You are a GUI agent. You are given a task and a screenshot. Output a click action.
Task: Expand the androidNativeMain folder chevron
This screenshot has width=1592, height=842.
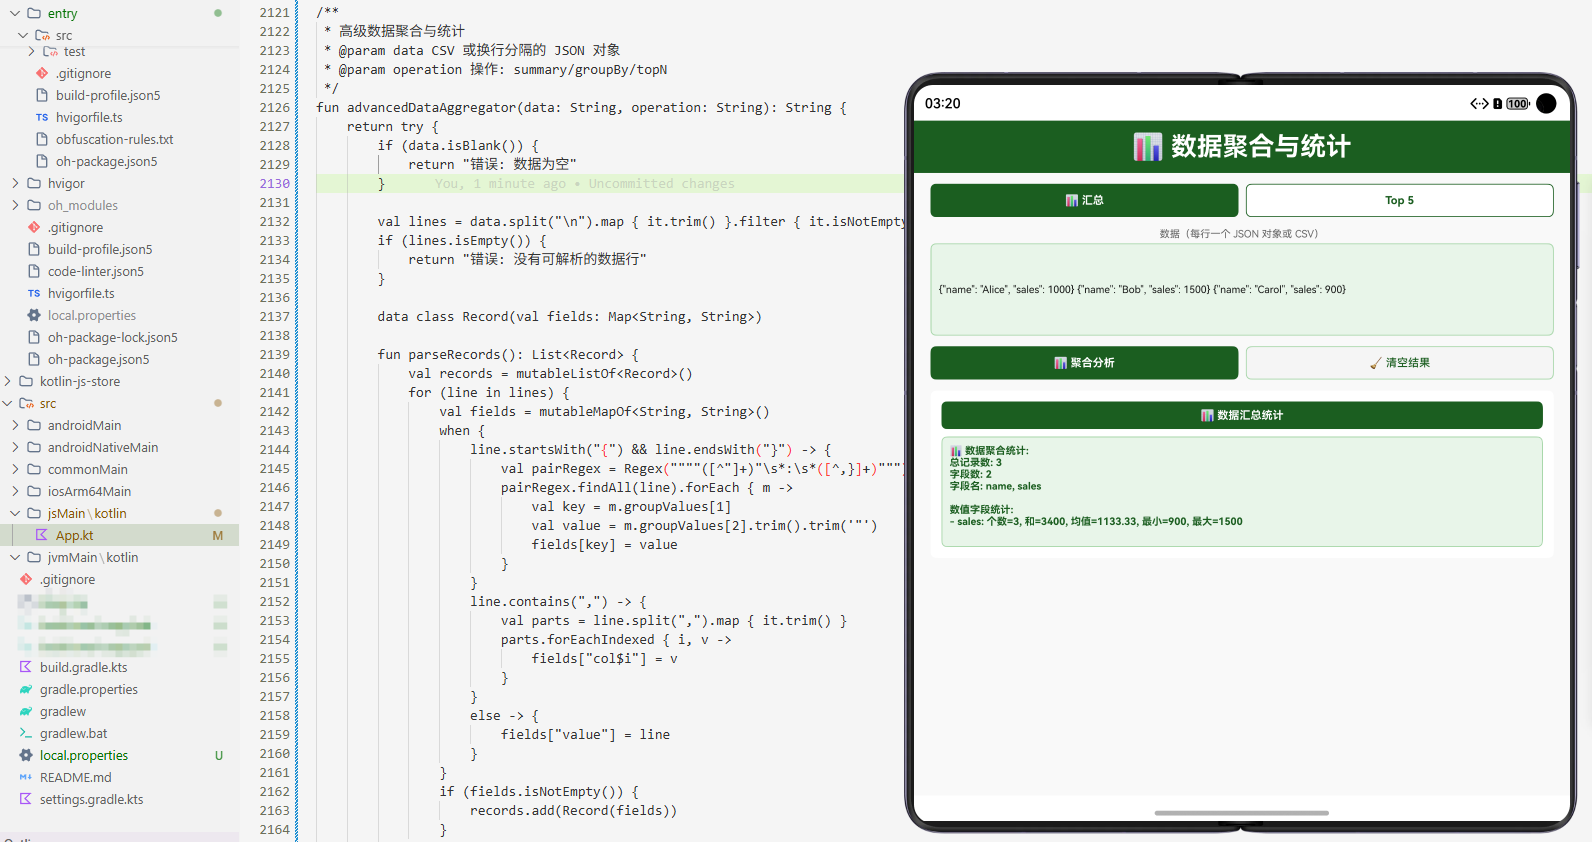[x=15, y=447]
